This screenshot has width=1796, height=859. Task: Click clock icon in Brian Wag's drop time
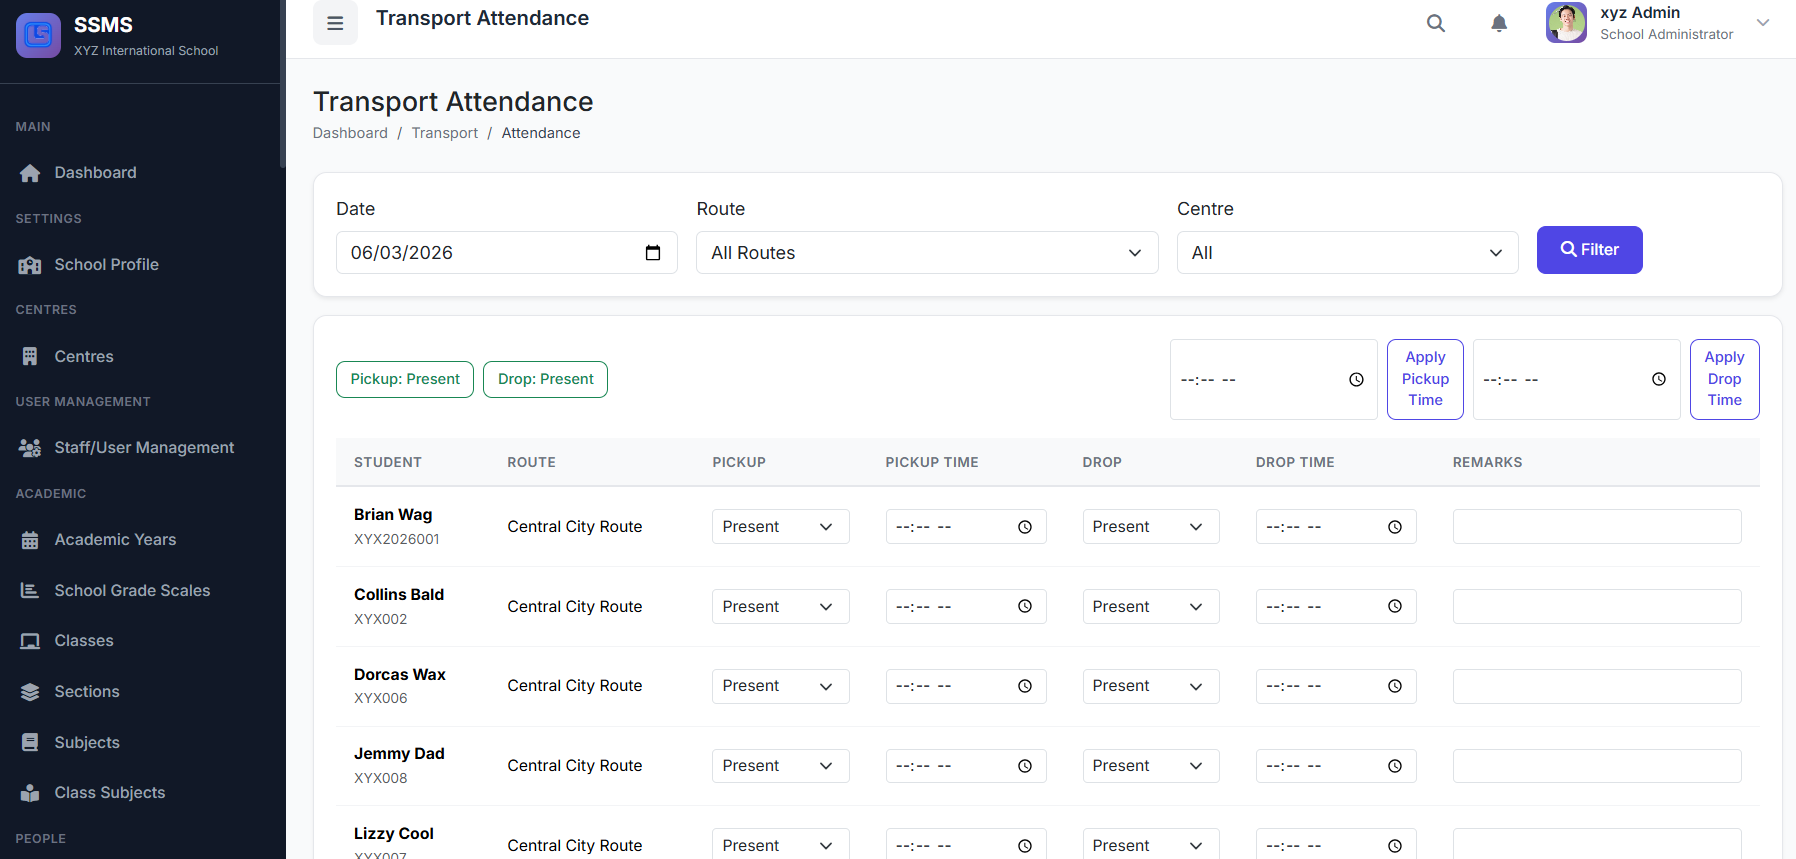pos(1394,527)
